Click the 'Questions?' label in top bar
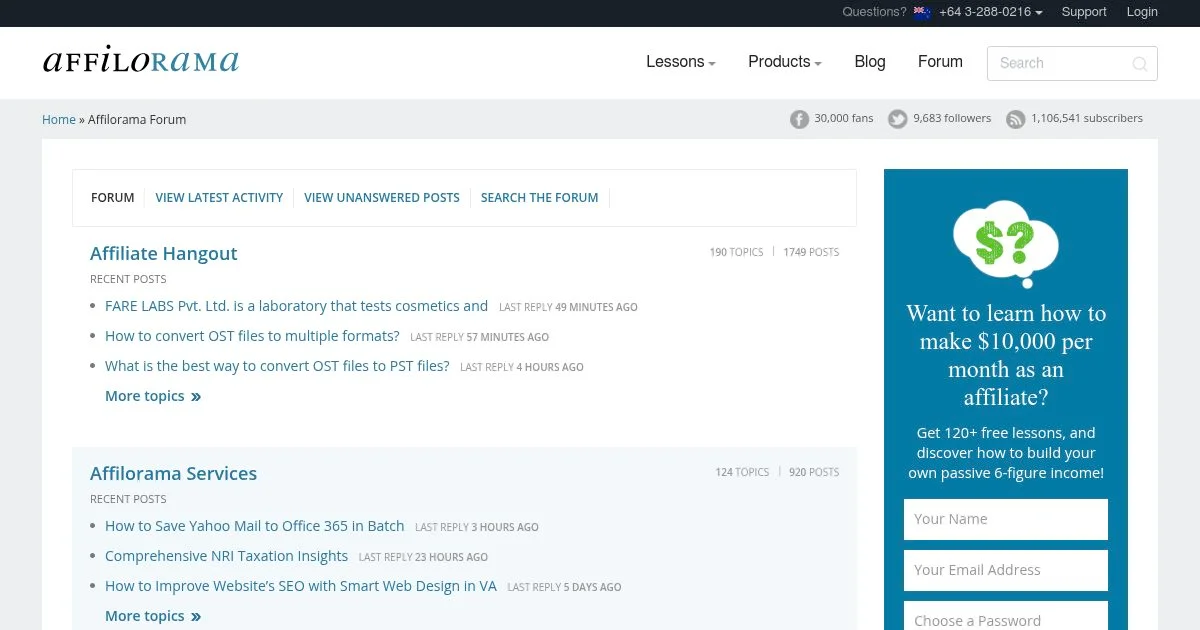 pyautogui.click(x=874, y=12)
